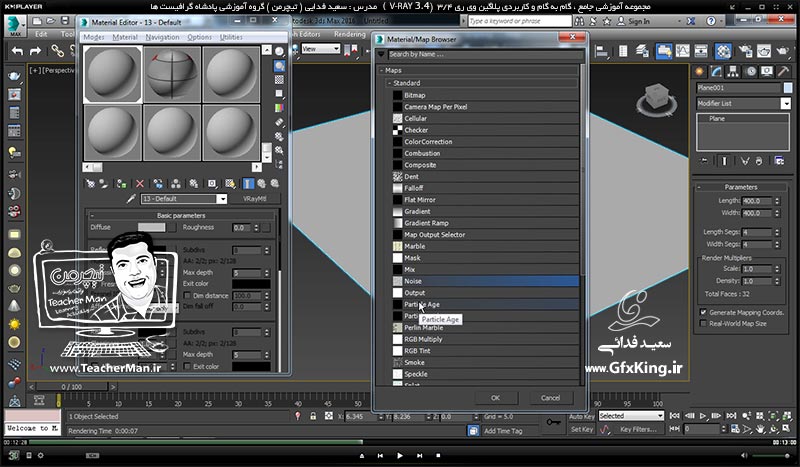Open the Modes menu in Material Editor
The height and width of the screenshot is (467, 800).
coord(94,37)
